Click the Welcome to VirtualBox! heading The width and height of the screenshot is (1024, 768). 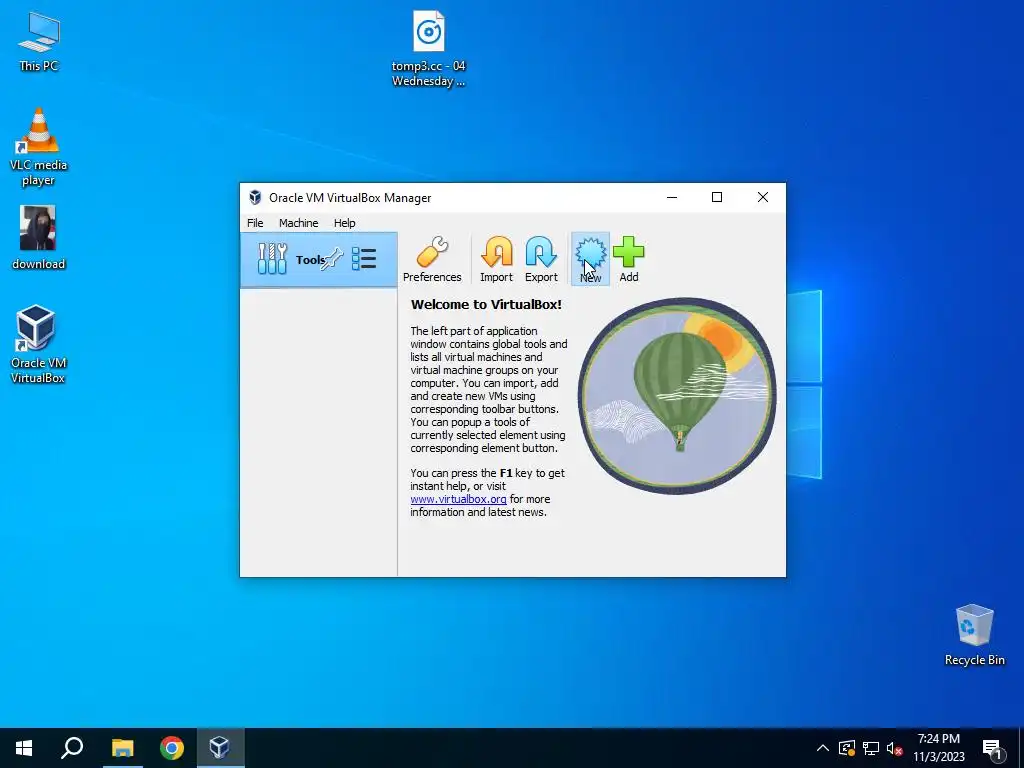[x=486, y=304]
